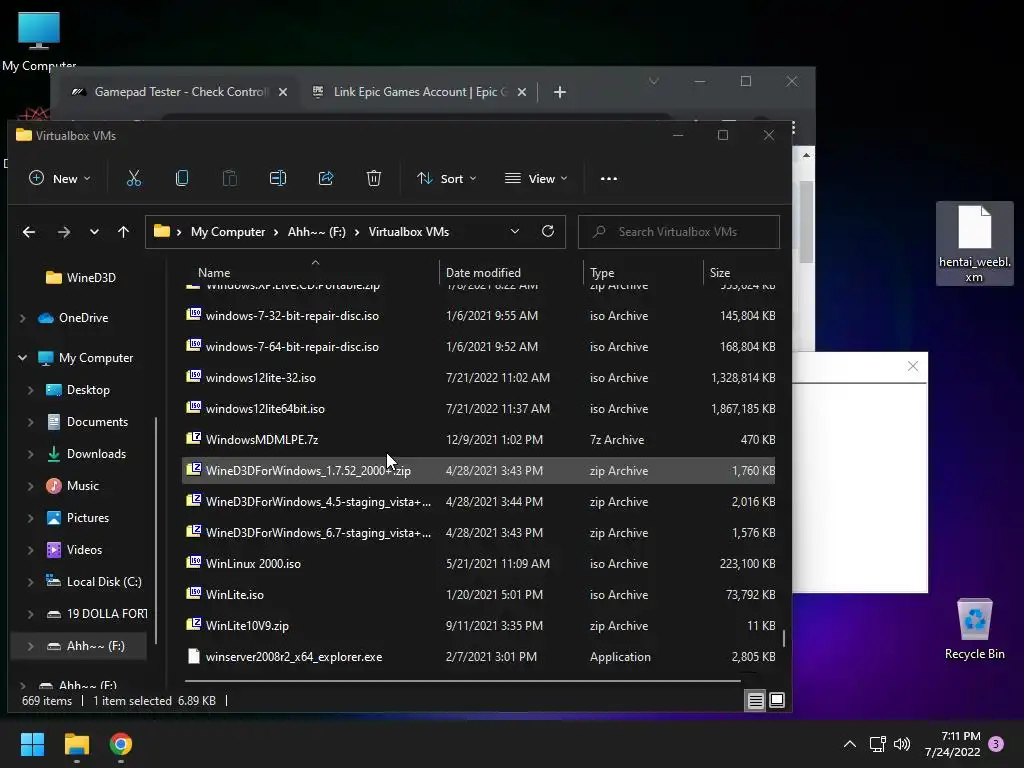The width and height of the screenshot is (1024, 768).
Task: Click My Computer in the breadcrumb path
Action: pyautogui.click(x=228, y=232)
